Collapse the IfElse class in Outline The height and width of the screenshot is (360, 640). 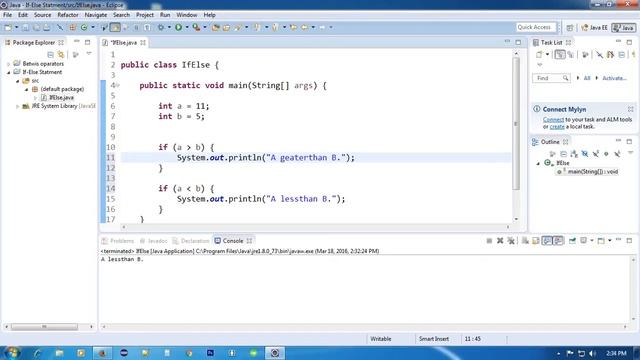[x=538, y=163]
